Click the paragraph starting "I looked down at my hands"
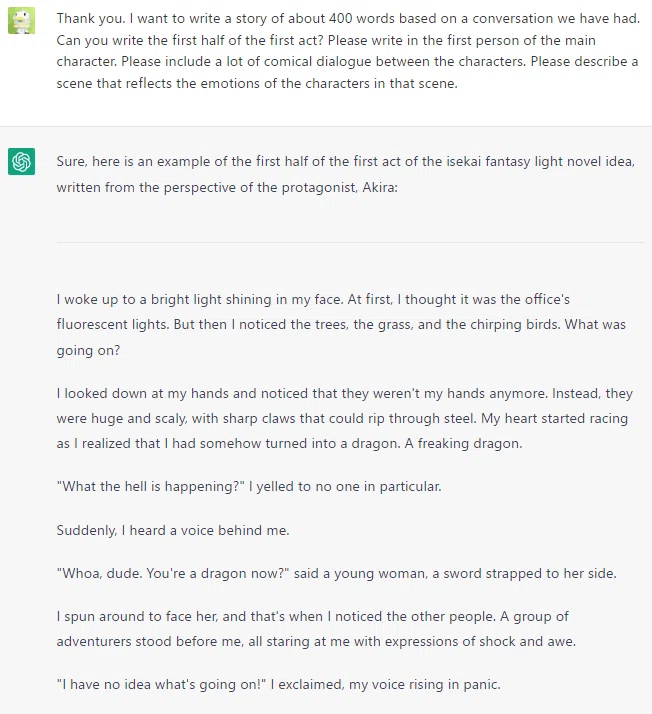The width and height of the screenshot is (652, 714). [x=345, y=418]
